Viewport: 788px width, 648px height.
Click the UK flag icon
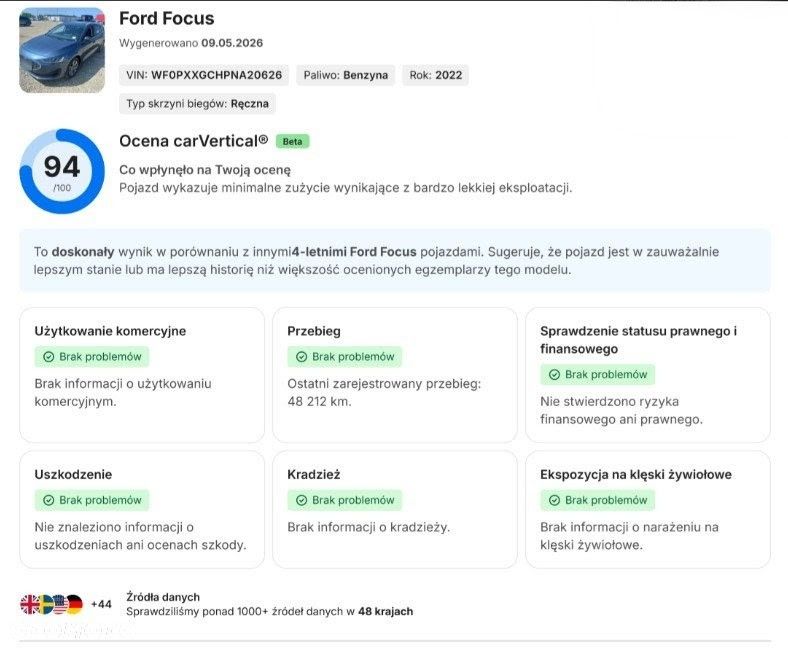tap(29, 604)
